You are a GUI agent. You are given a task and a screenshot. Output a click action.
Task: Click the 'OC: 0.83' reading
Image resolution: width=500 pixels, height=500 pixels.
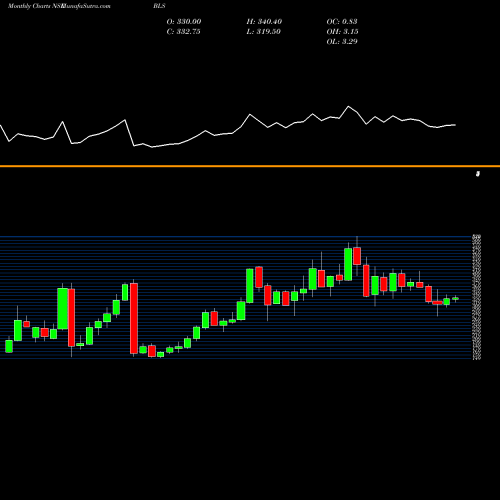click(x=342, y=21)
